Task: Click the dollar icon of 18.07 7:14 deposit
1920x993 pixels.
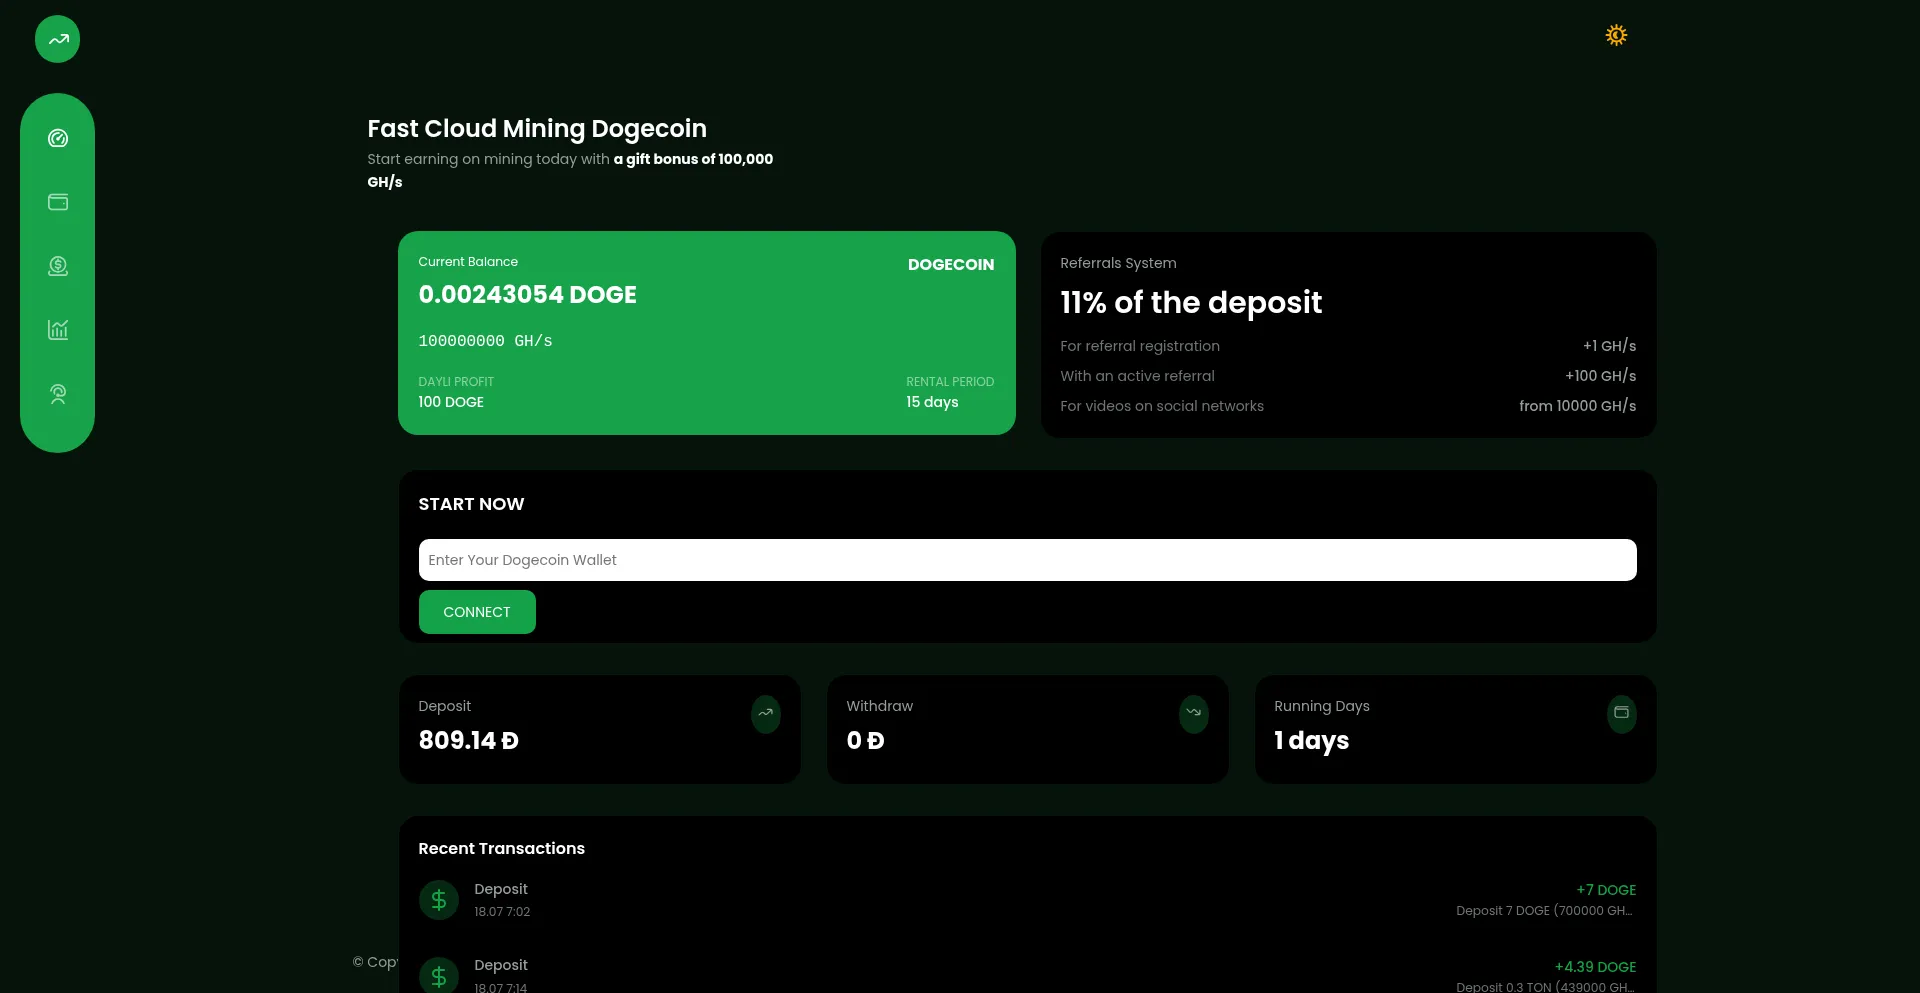Action: pos(439,975)
